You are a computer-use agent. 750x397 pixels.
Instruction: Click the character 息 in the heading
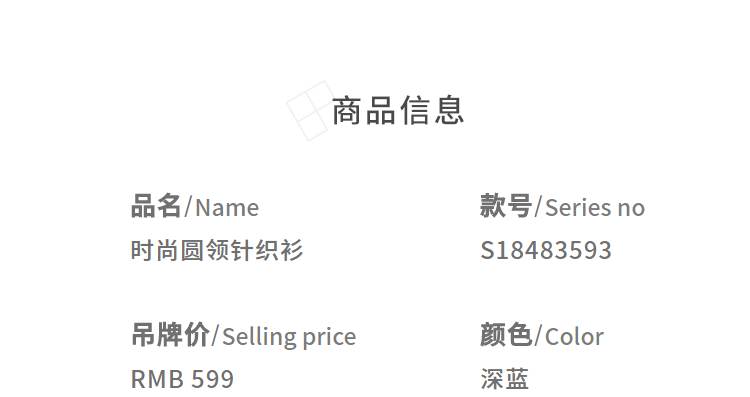coord(450,110)
